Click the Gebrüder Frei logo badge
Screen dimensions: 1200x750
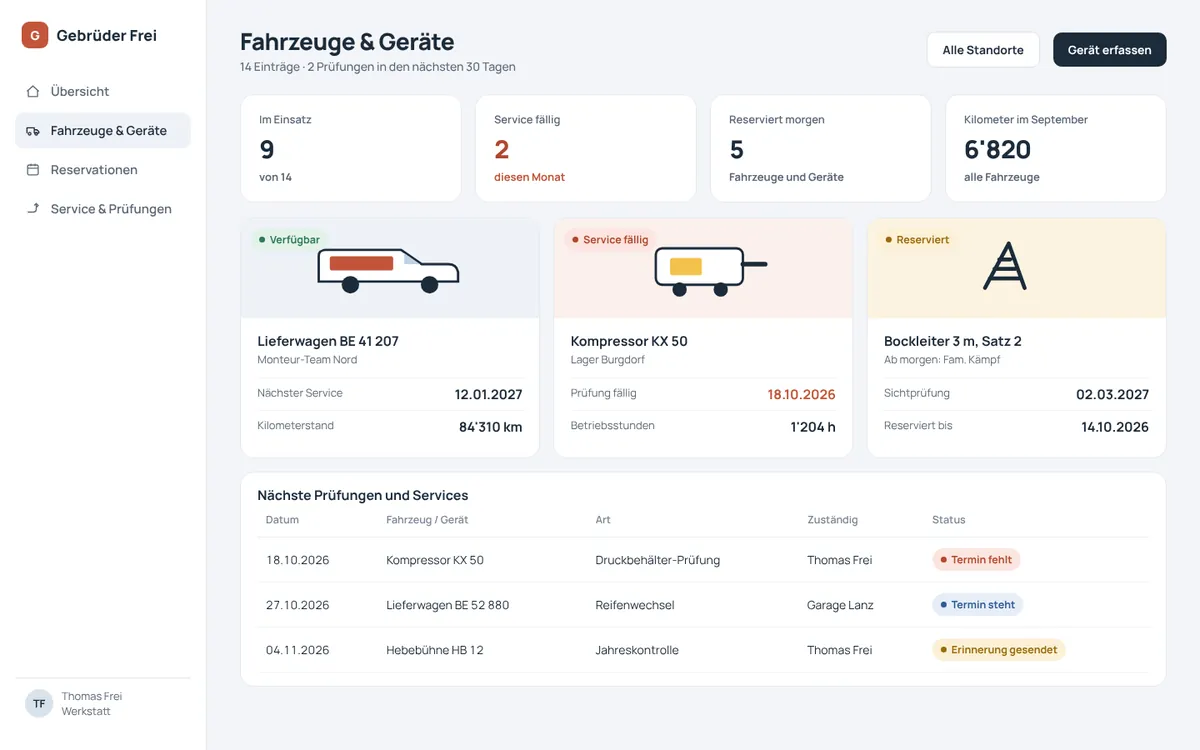pyautogui.click(x=35, y=35)
